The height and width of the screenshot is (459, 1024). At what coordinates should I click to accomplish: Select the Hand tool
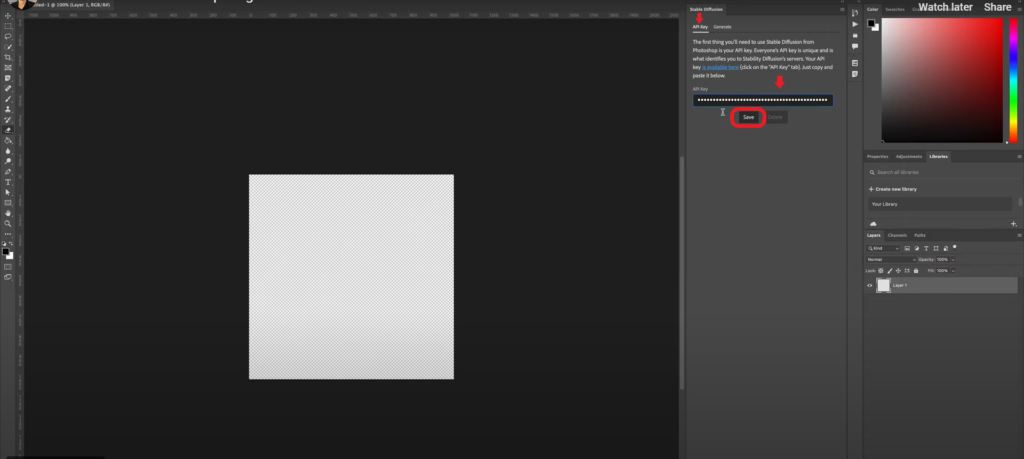[x=8, y=213]
